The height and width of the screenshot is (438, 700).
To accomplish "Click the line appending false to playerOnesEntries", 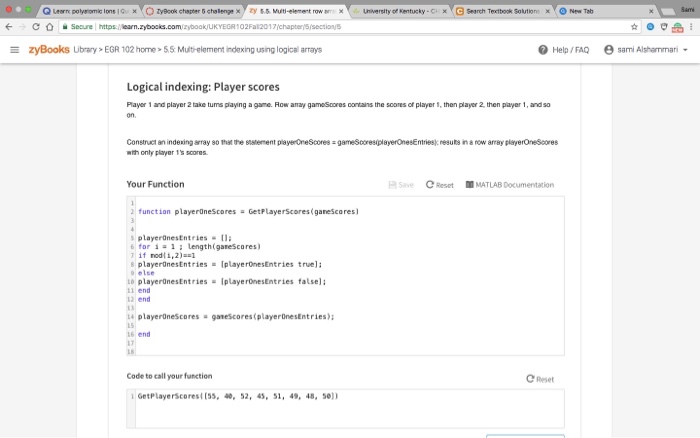I will (232, 282).
